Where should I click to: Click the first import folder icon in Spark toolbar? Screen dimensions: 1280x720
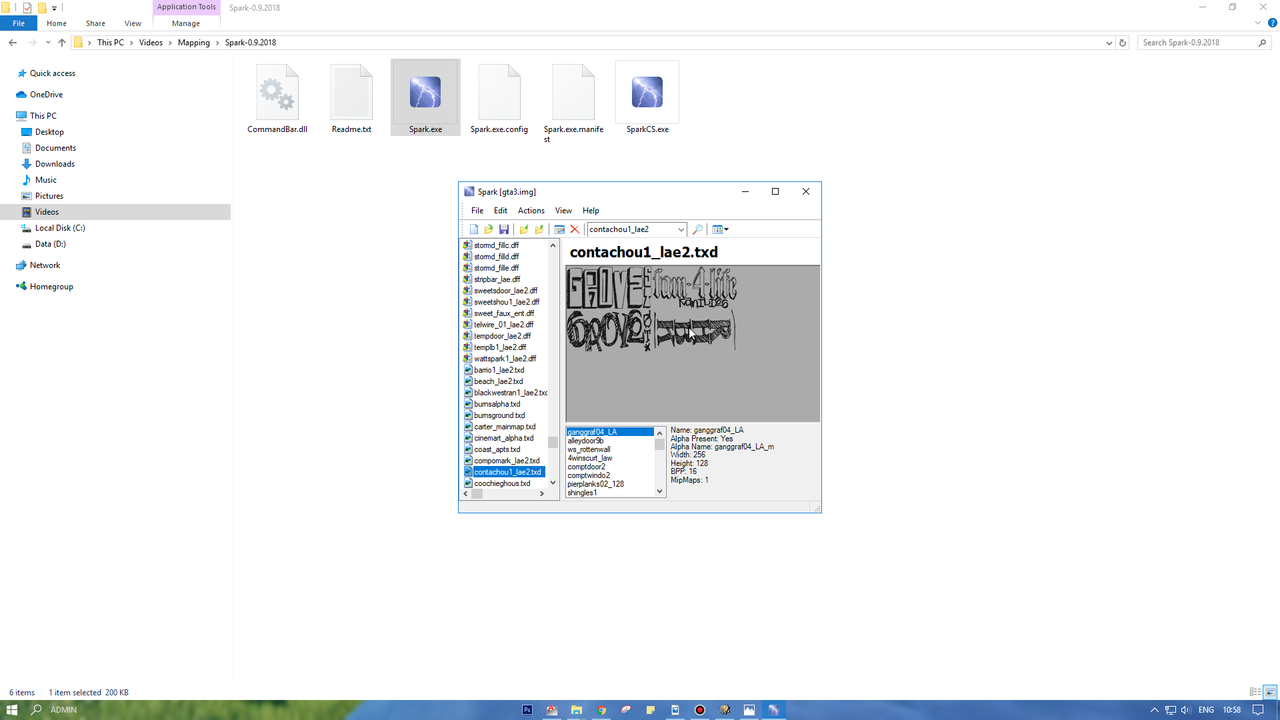point(524,229)
